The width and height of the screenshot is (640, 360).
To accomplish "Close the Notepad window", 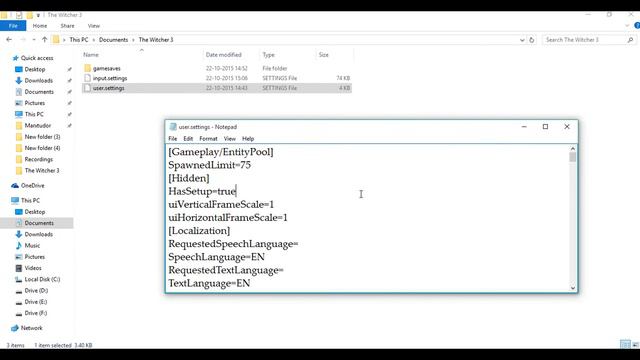I will point(567,127).
